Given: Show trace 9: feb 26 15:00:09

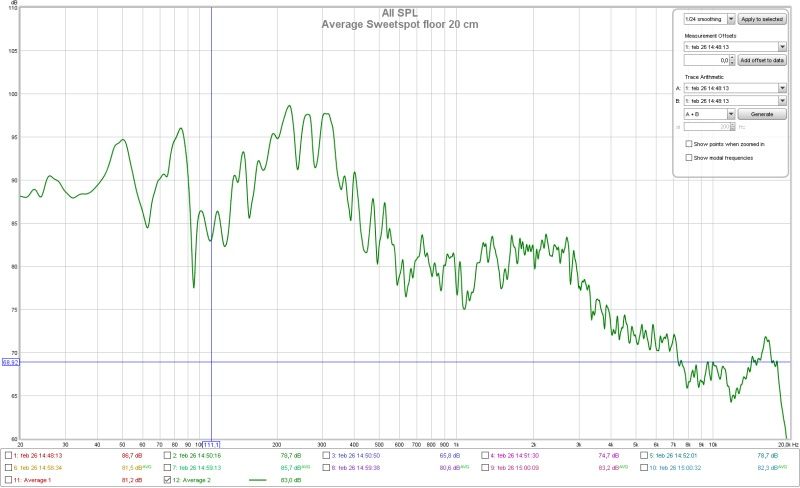Looking at the screenshot, I should pyautogui.click(x=485, y=467).
